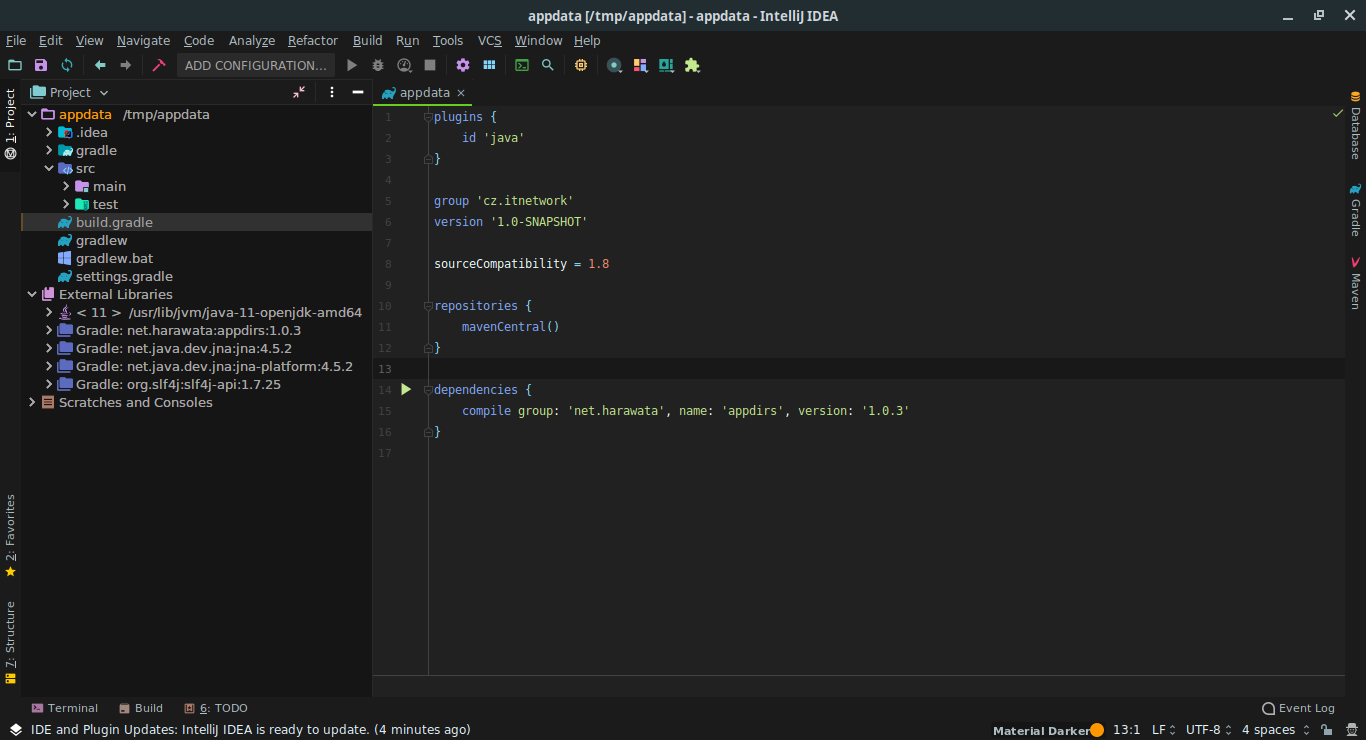Click the Run gutter arrow beside dependencies
The image size is (1366, 740).
click(406, 389)
